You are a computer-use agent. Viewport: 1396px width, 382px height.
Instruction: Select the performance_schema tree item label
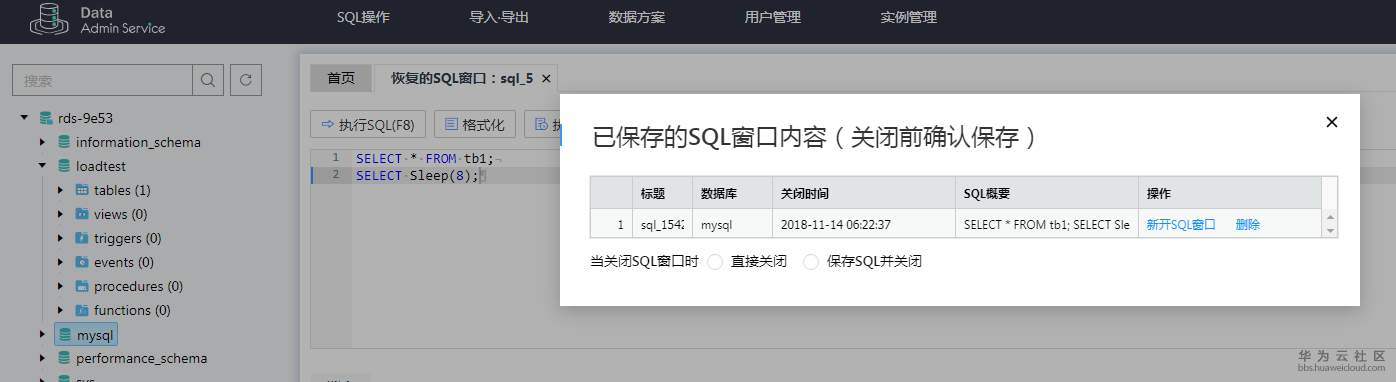tap(141, 358)
